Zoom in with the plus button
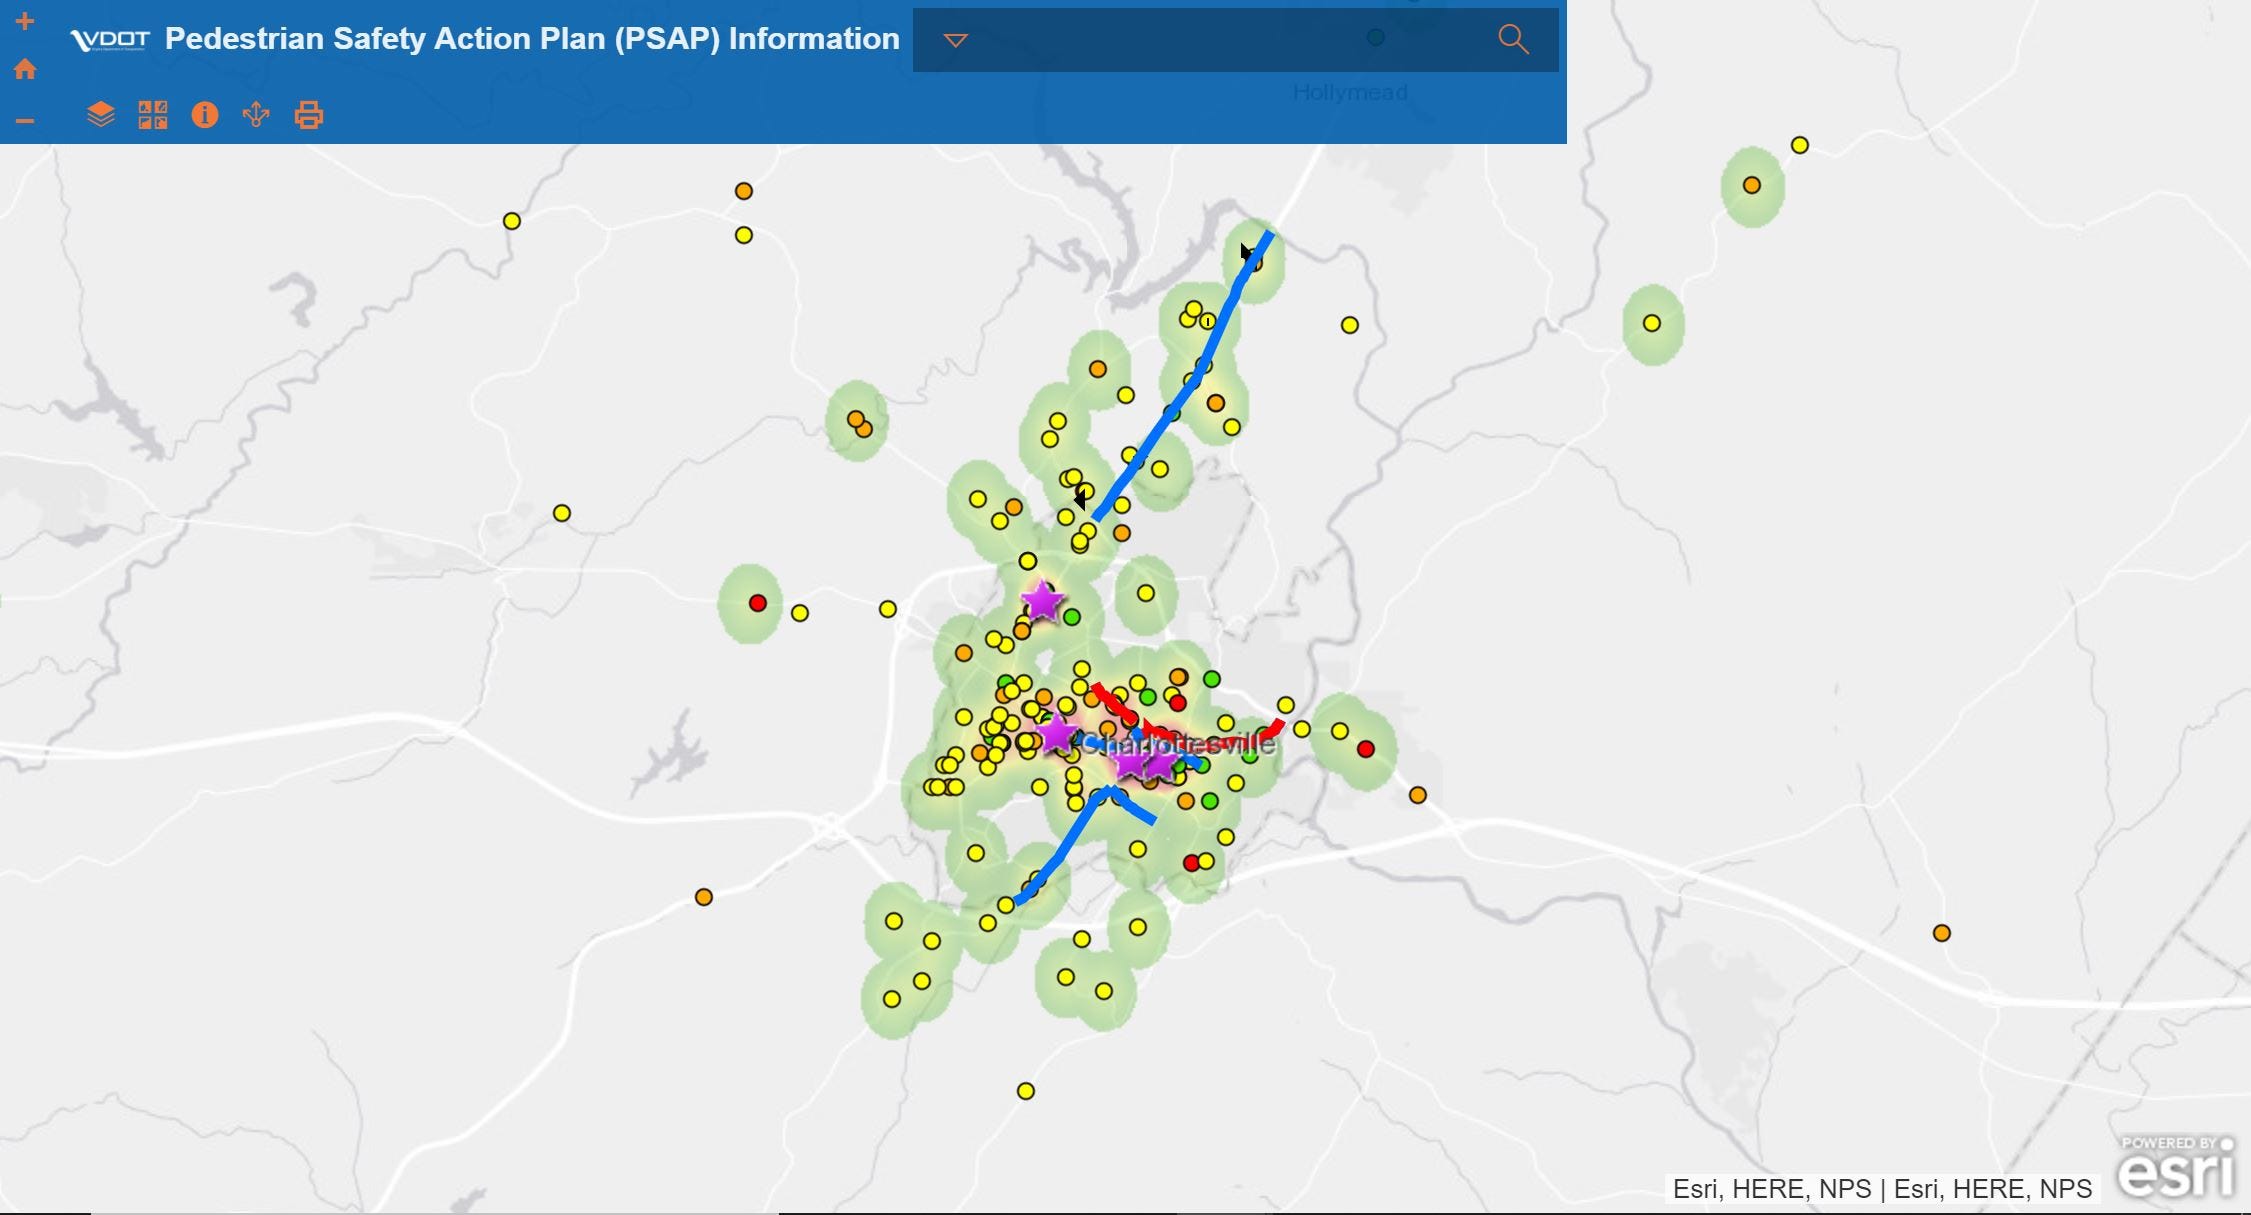Image resolution: width=2251 pixels, height=1215 pixels. (x=25, y=21)
